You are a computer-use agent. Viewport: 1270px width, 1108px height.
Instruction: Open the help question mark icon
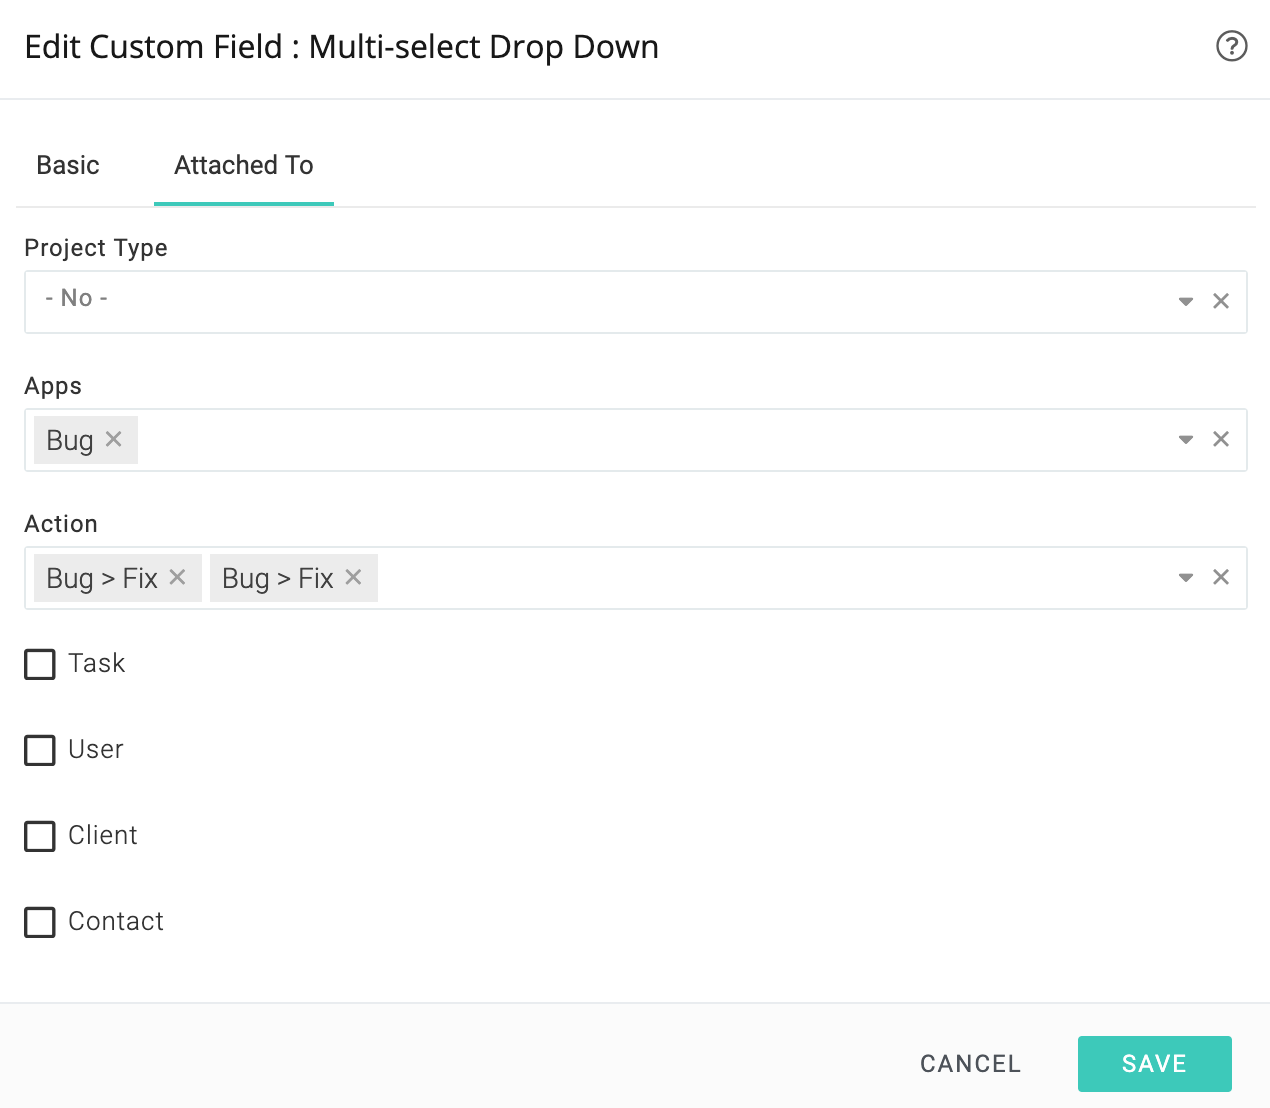point(1231,46)
